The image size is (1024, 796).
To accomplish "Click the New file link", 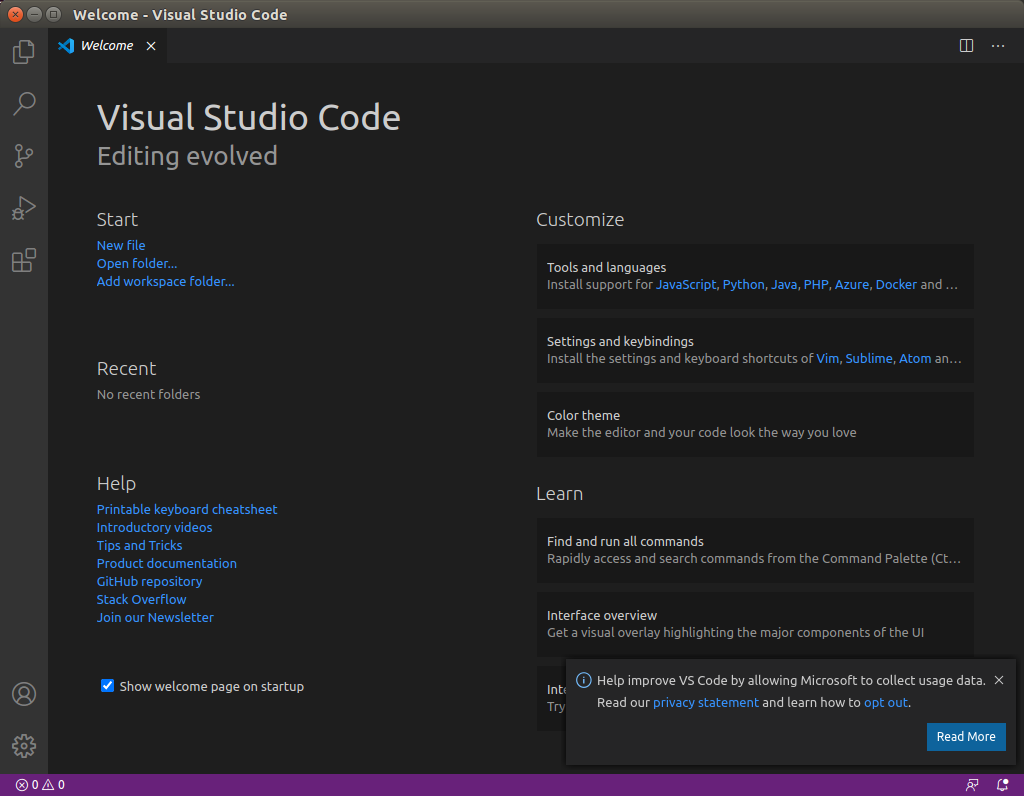I will pos(121,246).
